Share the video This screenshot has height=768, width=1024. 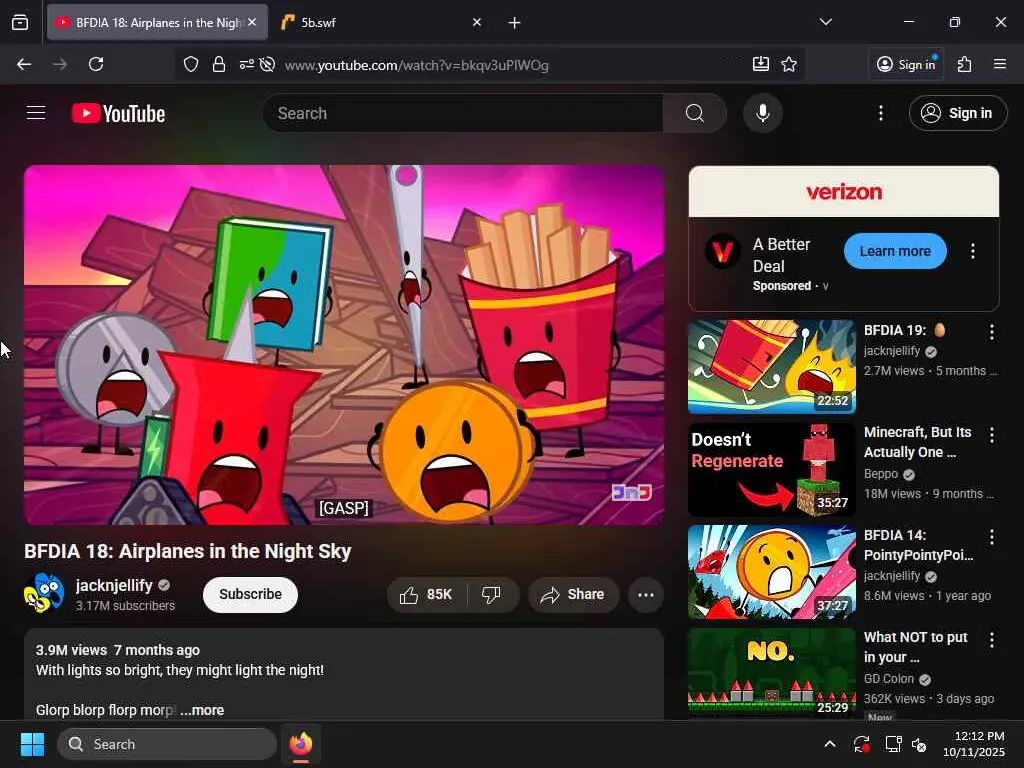[x=573, y=594]
